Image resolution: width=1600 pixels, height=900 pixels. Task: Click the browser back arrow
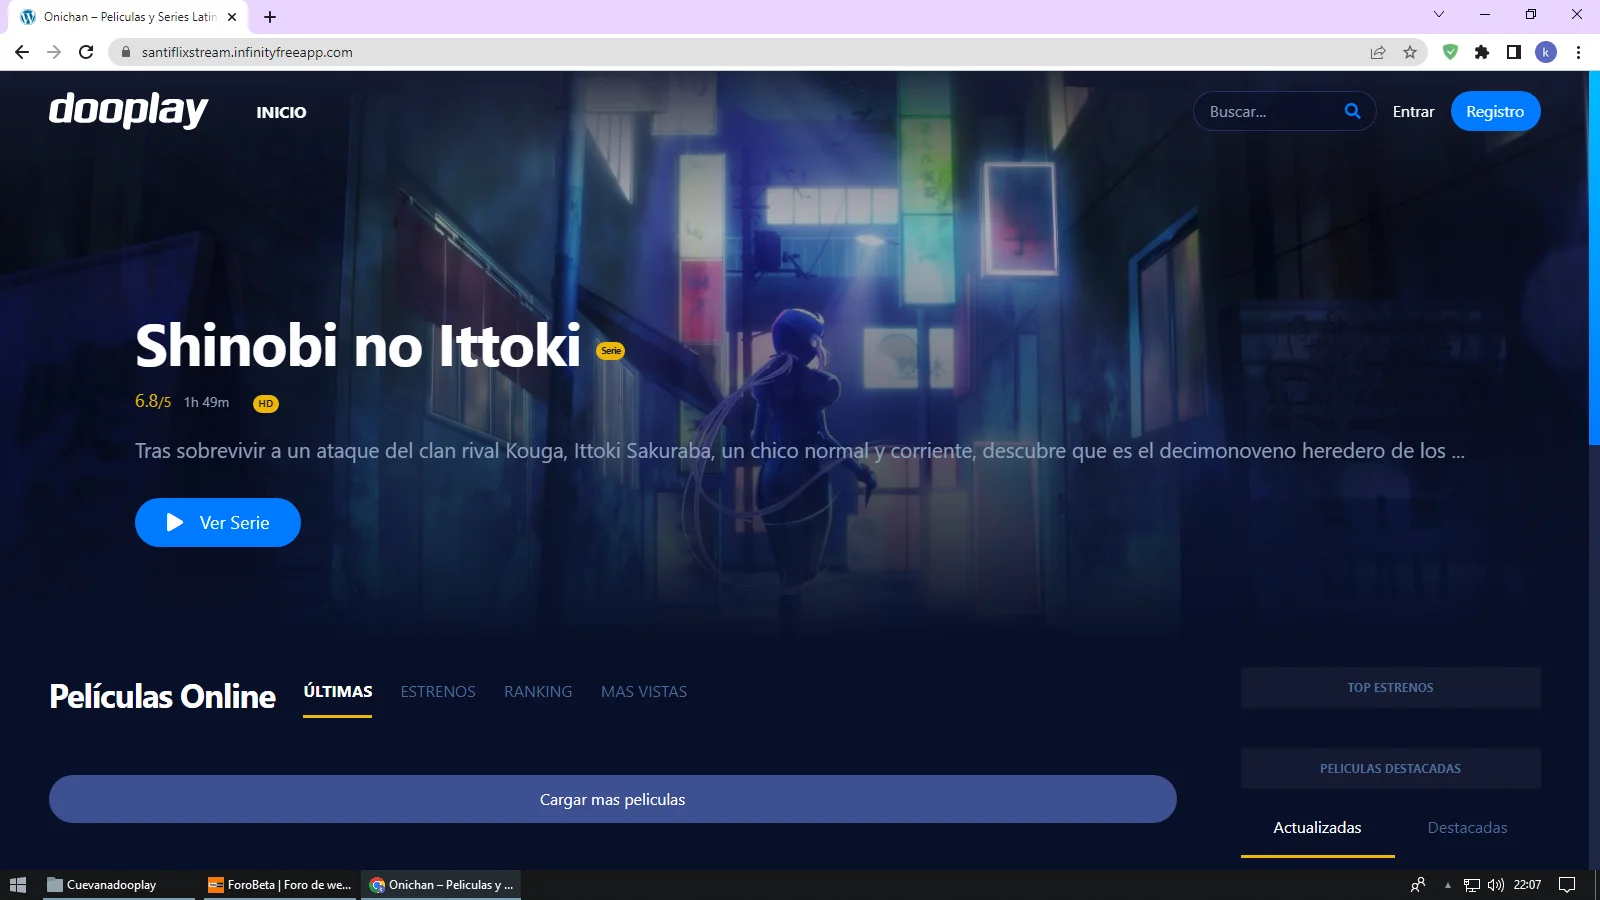22,52
